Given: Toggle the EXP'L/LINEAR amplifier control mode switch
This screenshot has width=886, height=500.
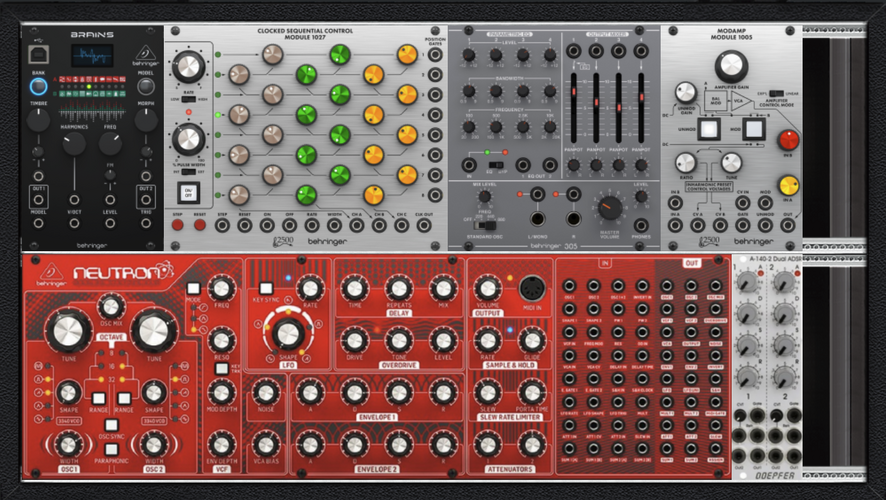Looking at the screenshot, I should pyautogui.click(x=777, y=93).
